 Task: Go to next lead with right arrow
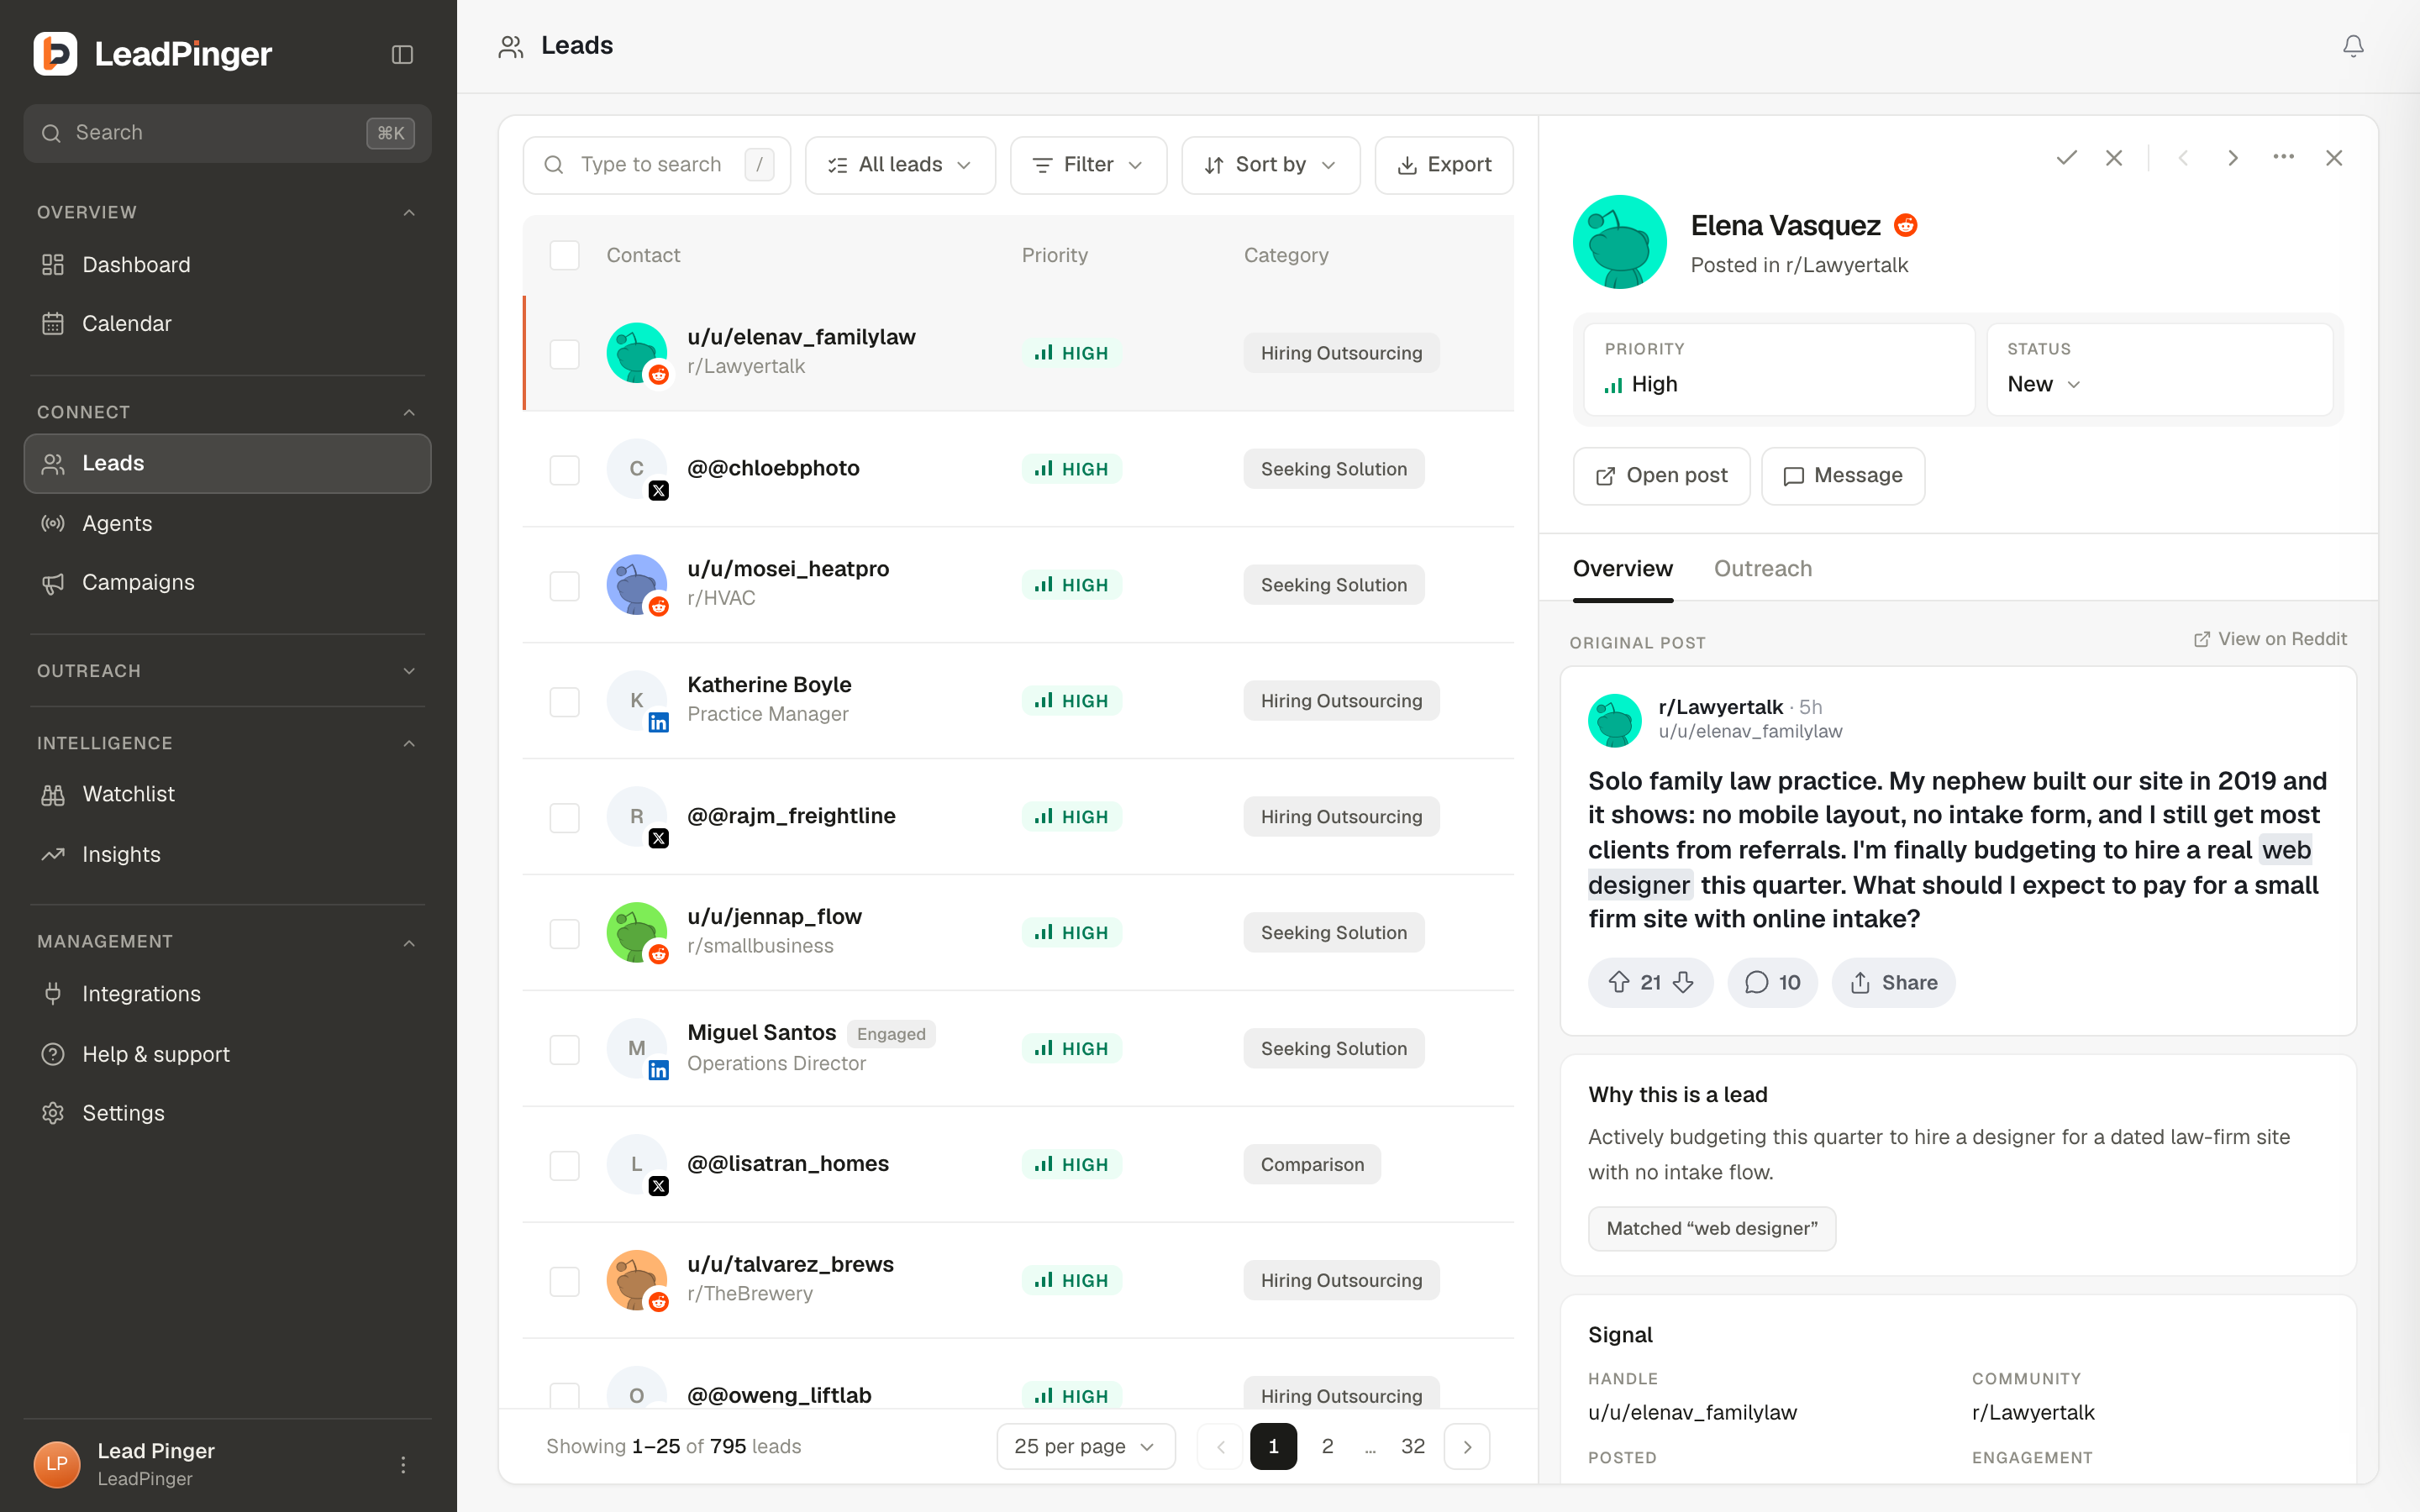[x=2233, y=158]
